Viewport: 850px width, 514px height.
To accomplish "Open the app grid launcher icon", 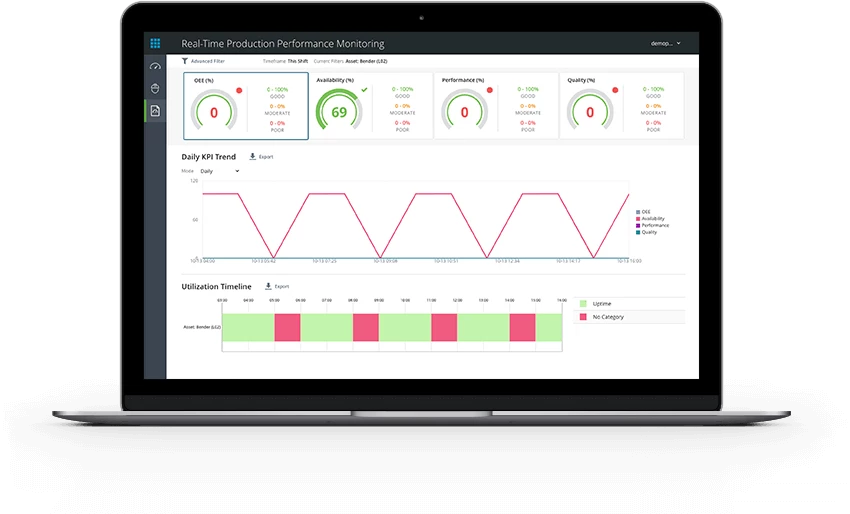I will click(155, 43).
